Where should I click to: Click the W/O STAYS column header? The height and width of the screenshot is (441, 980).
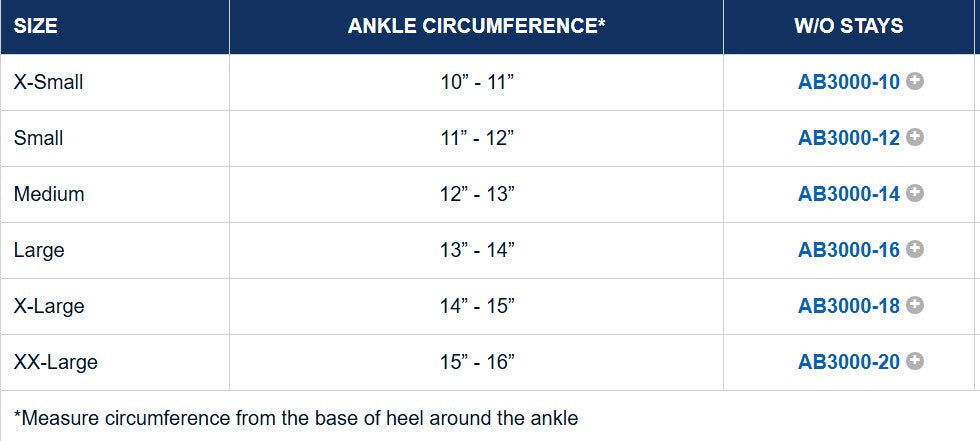pos(848,27)
